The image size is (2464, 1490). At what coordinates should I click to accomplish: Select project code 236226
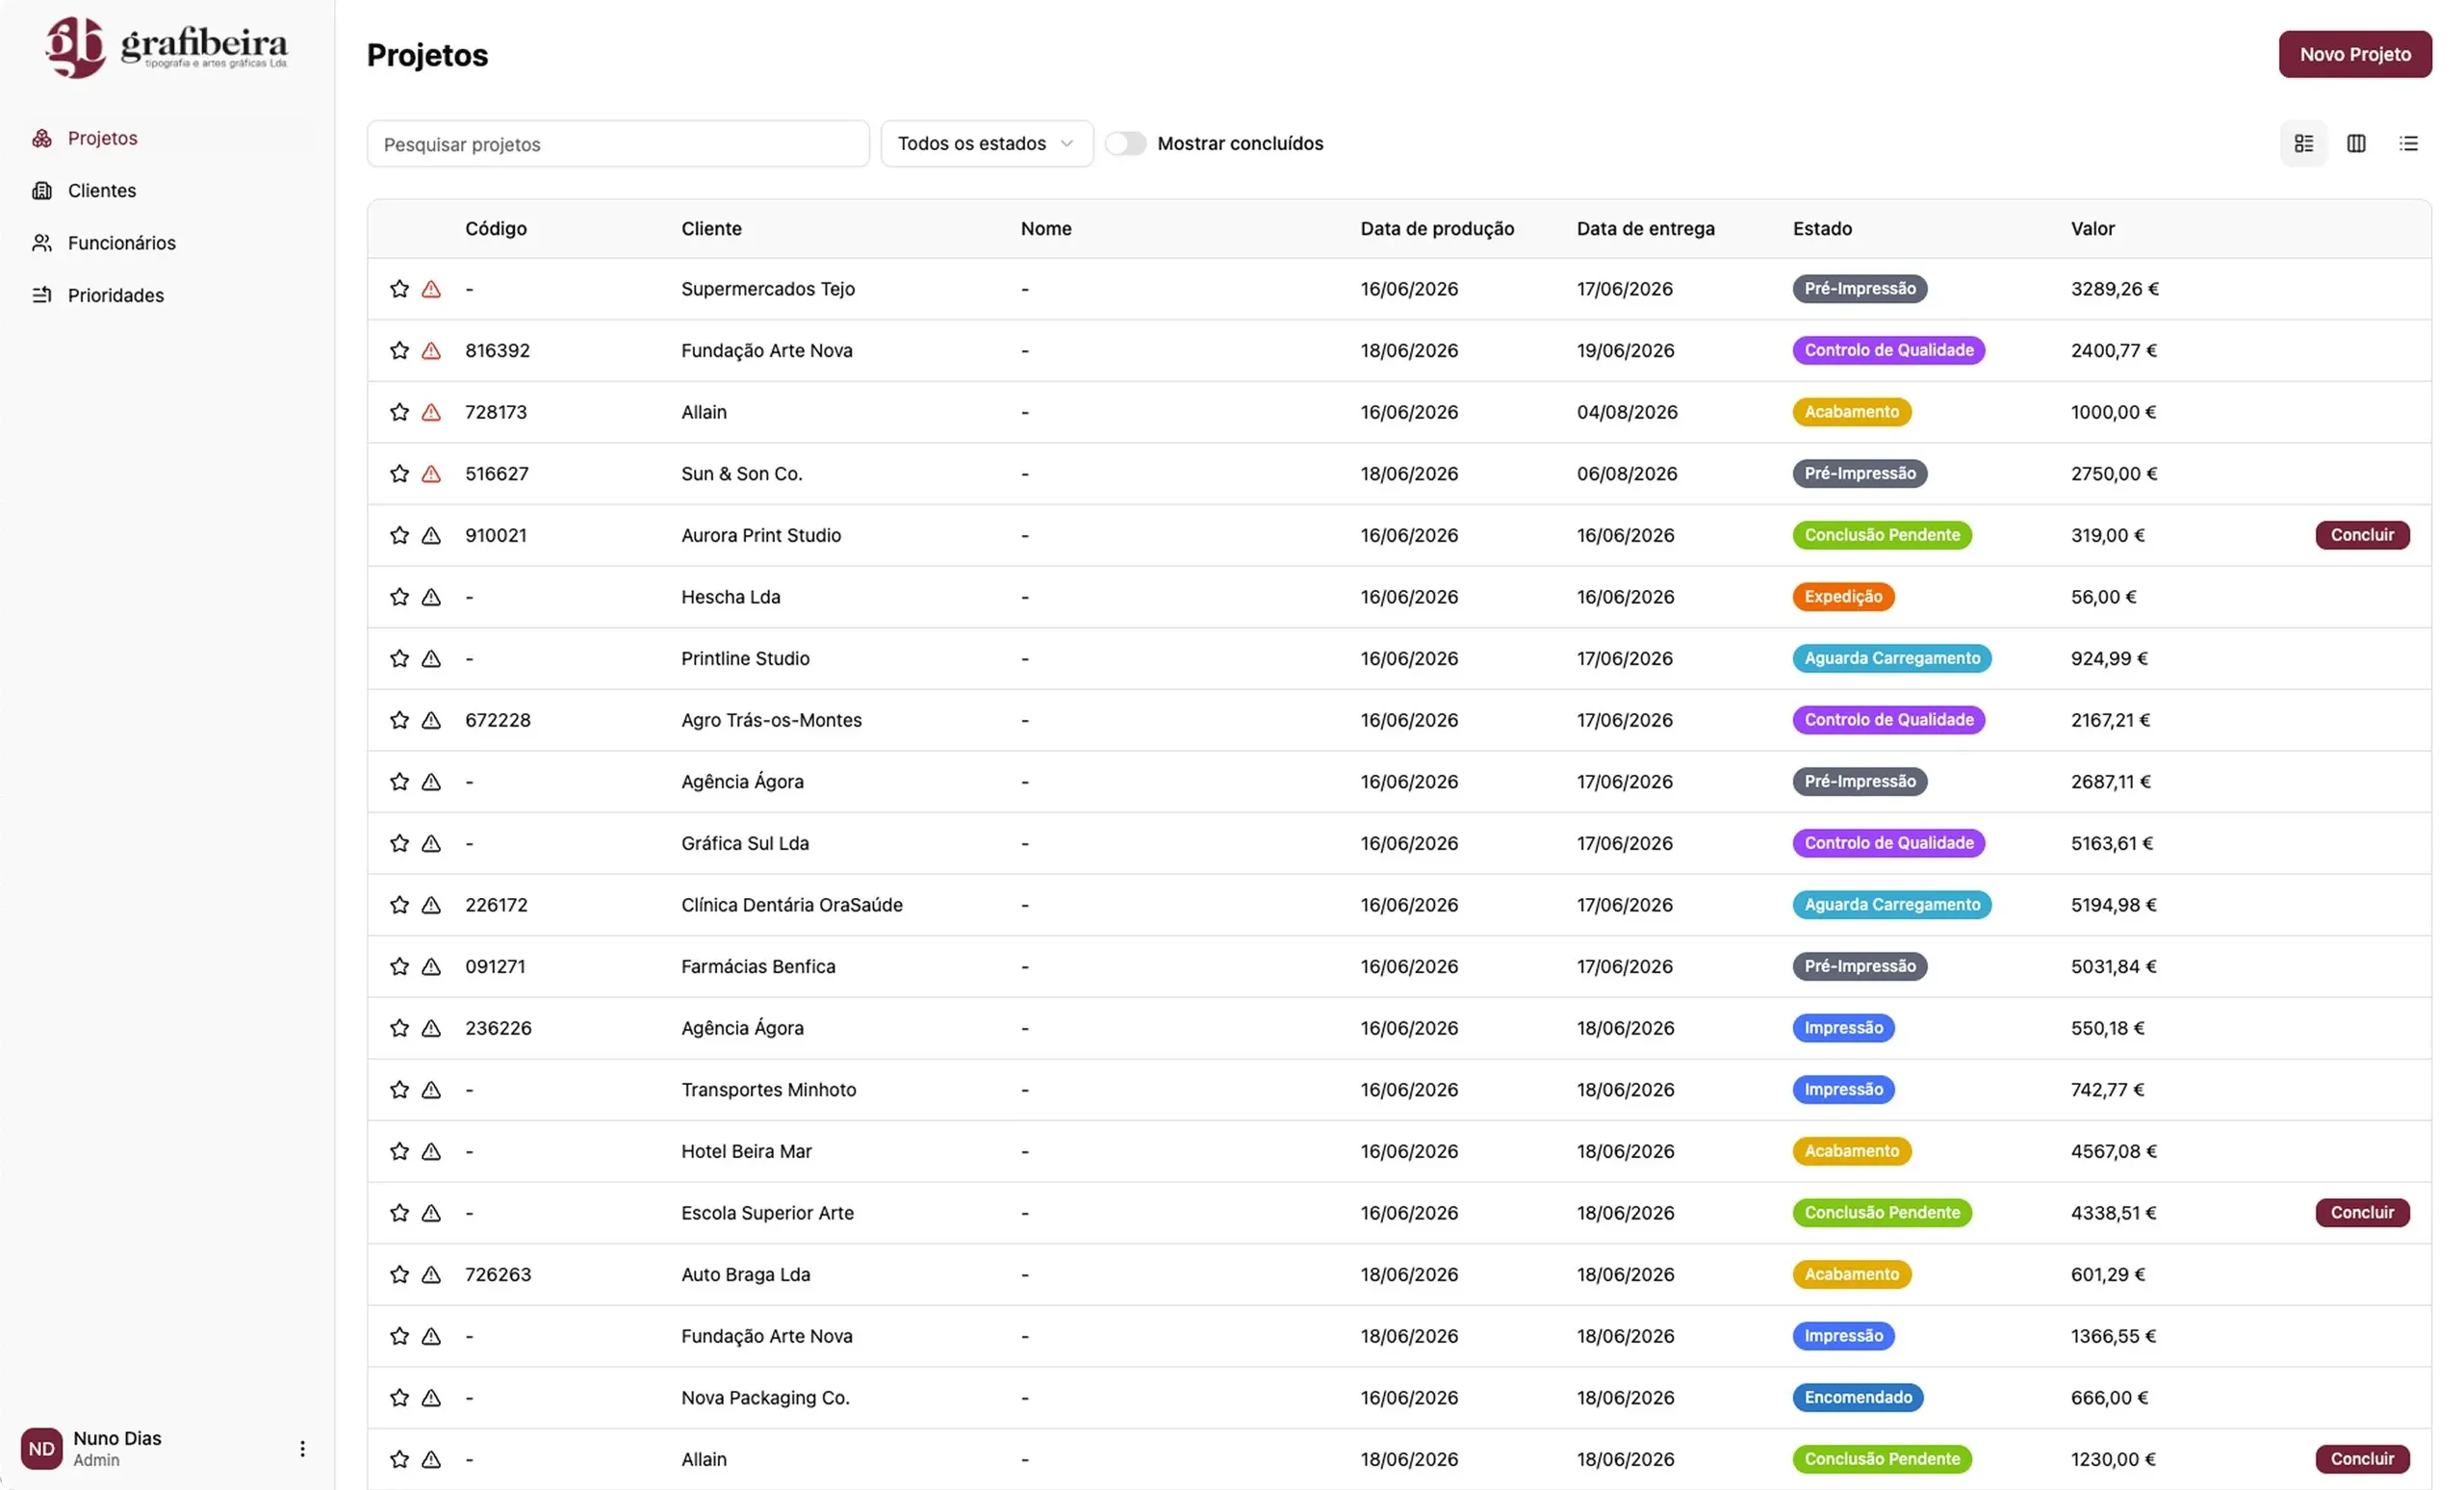click(498, 1028)
